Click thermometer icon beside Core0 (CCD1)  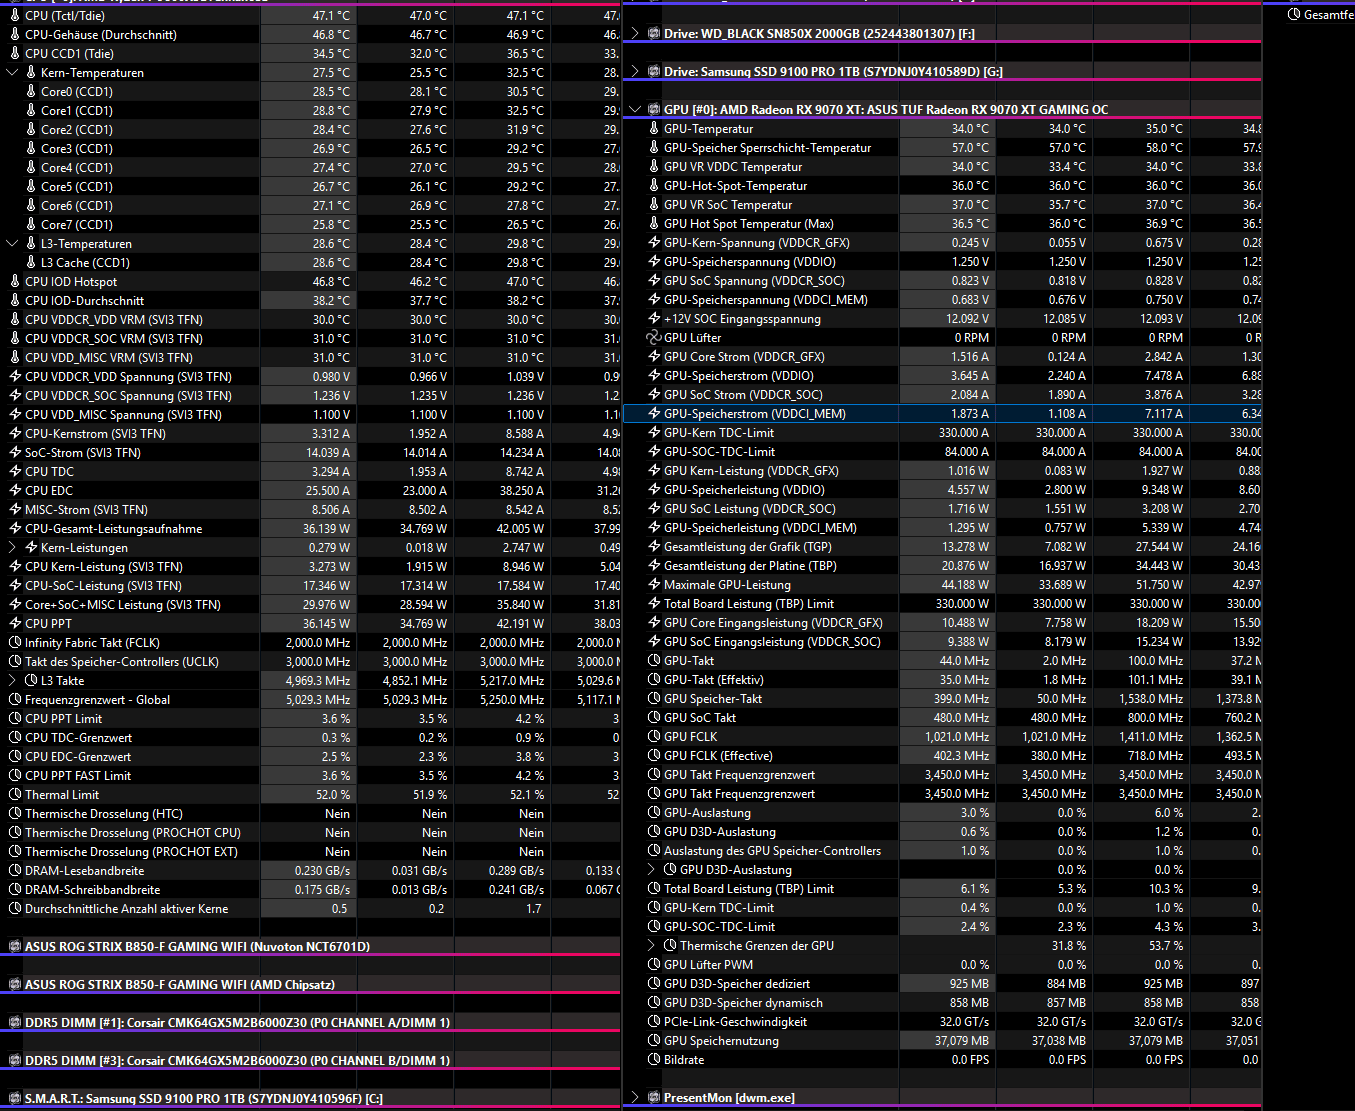point(31,92)
